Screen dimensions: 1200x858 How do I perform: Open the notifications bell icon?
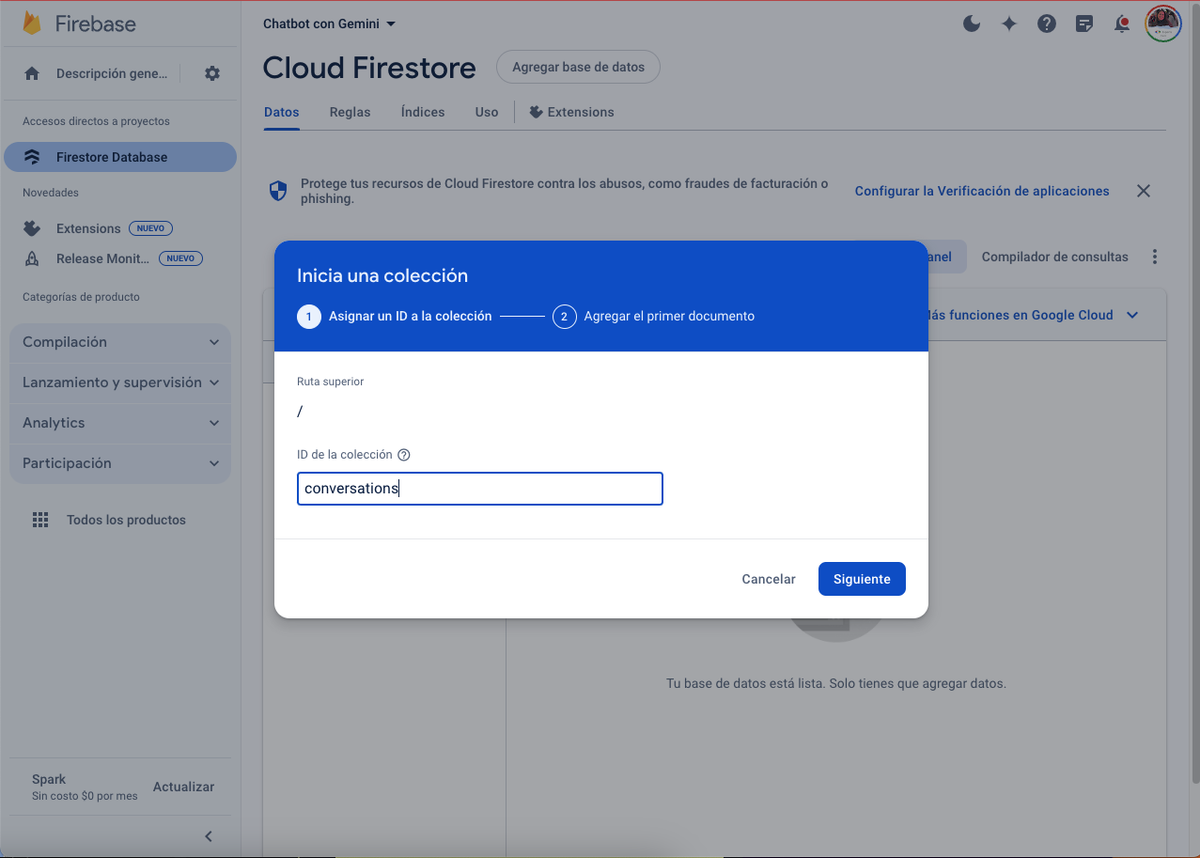[x=1122, y=24]
